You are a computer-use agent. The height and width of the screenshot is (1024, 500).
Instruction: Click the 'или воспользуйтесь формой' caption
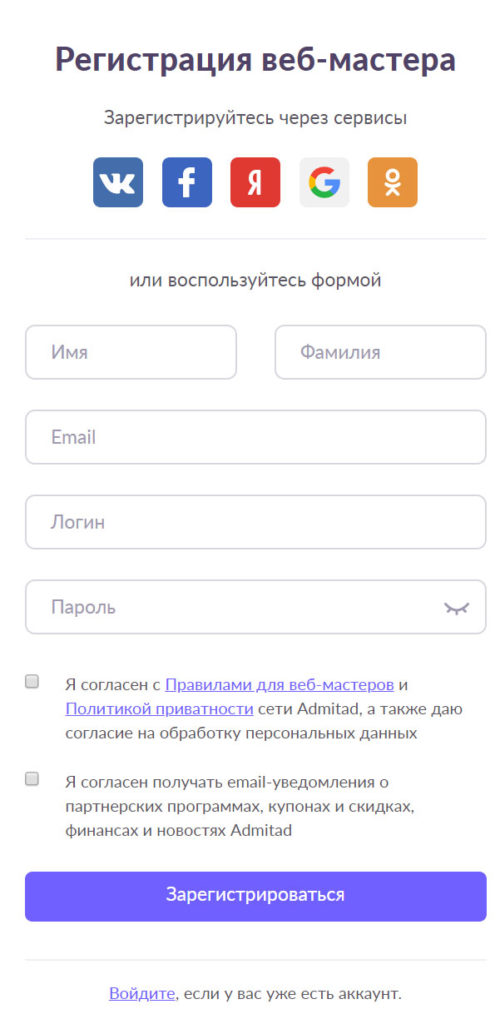[x=255, y=281]
